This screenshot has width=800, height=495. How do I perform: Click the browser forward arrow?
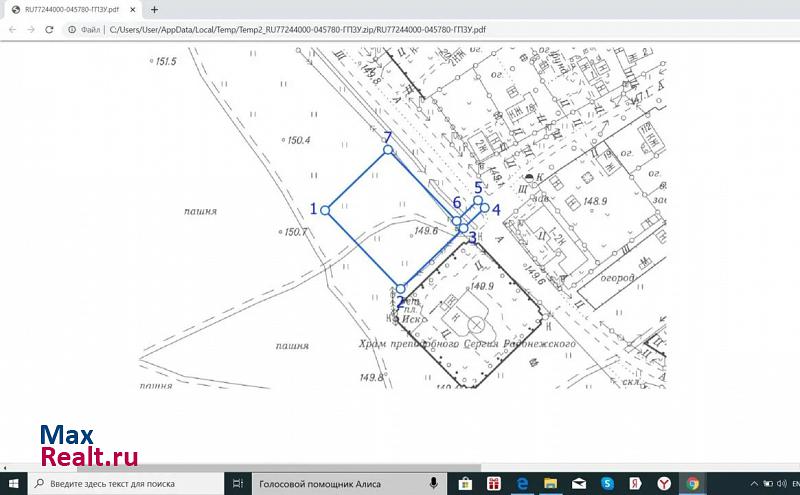[x=30, y=30]
